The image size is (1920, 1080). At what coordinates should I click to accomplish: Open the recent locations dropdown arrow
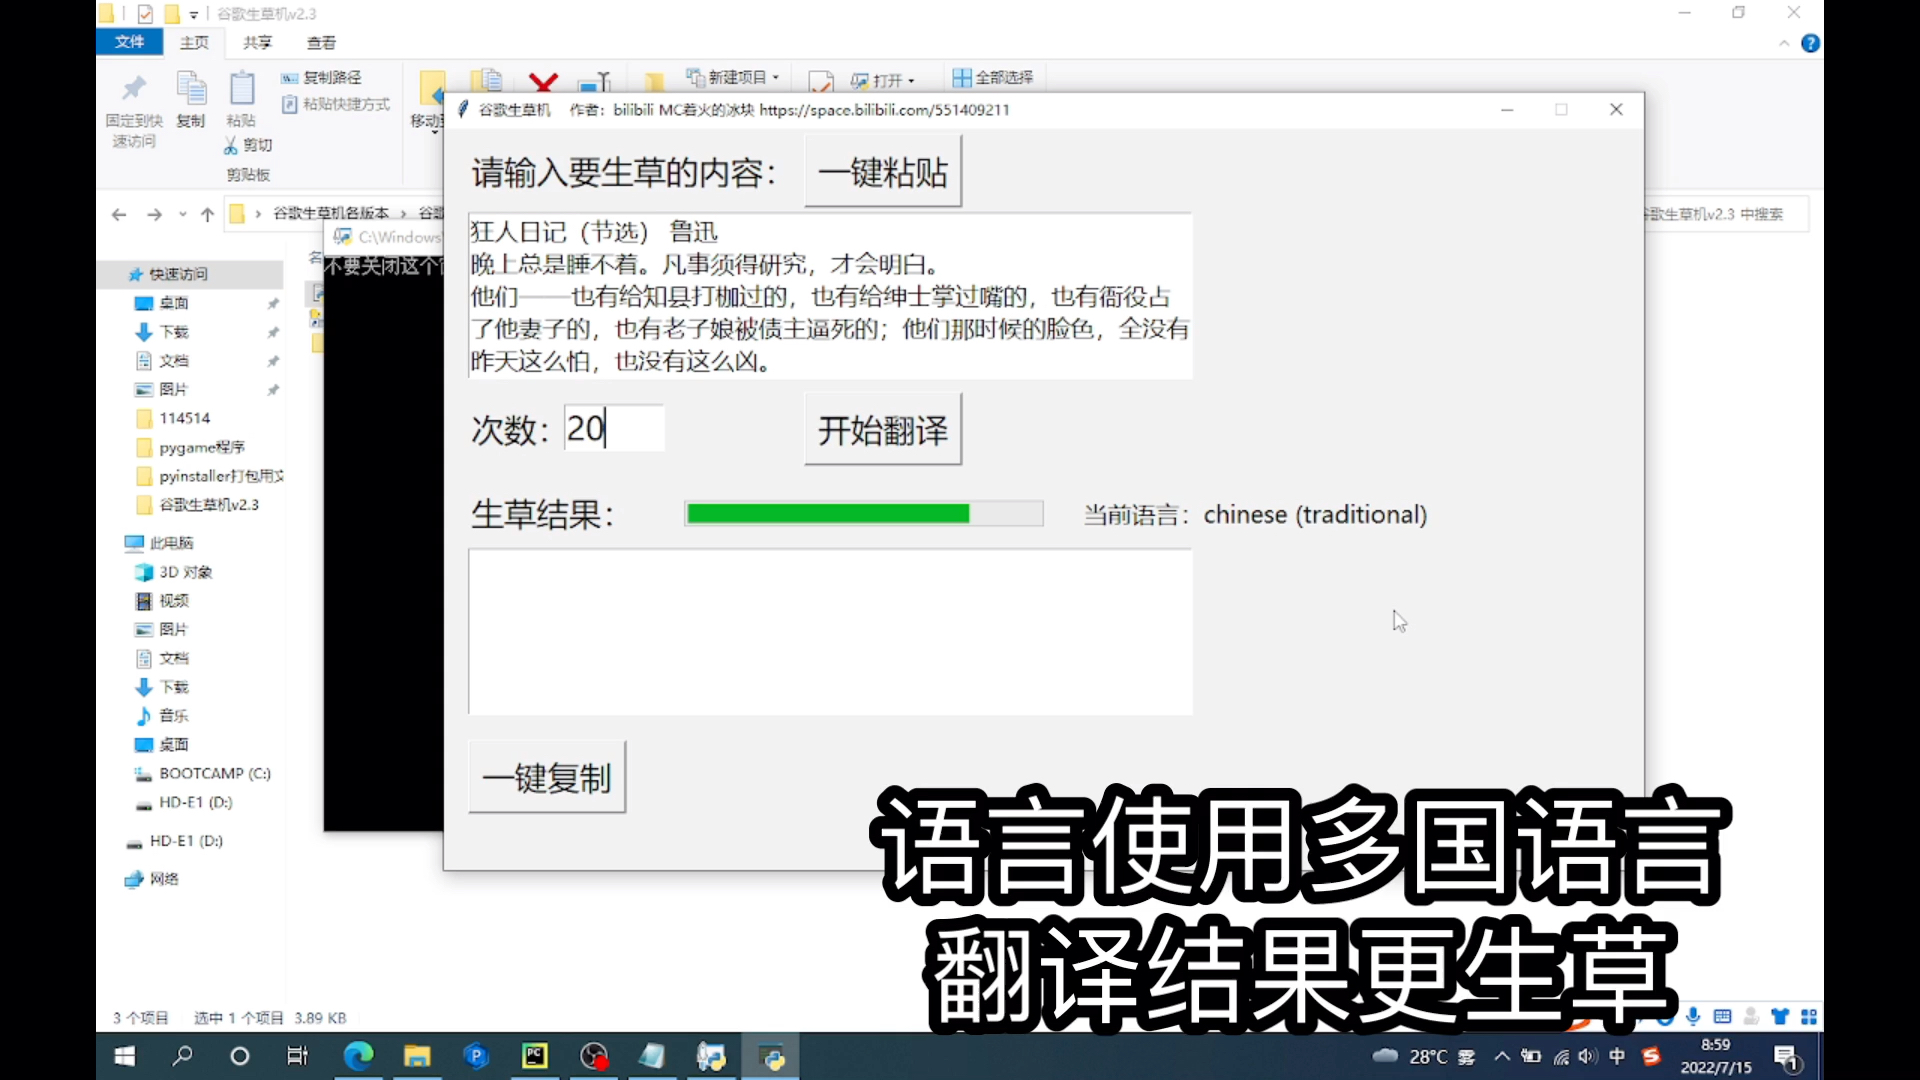tap(182, 214)
